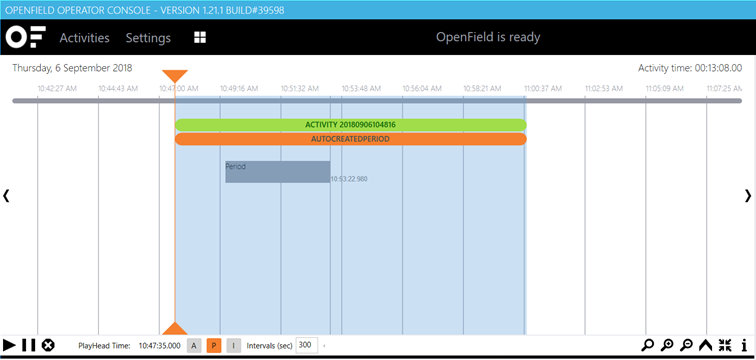This screenshot has width=756, height=360.
Task: Click the left timeline navigation chevron
Action: pyautogui.click(x=6, y=196)
